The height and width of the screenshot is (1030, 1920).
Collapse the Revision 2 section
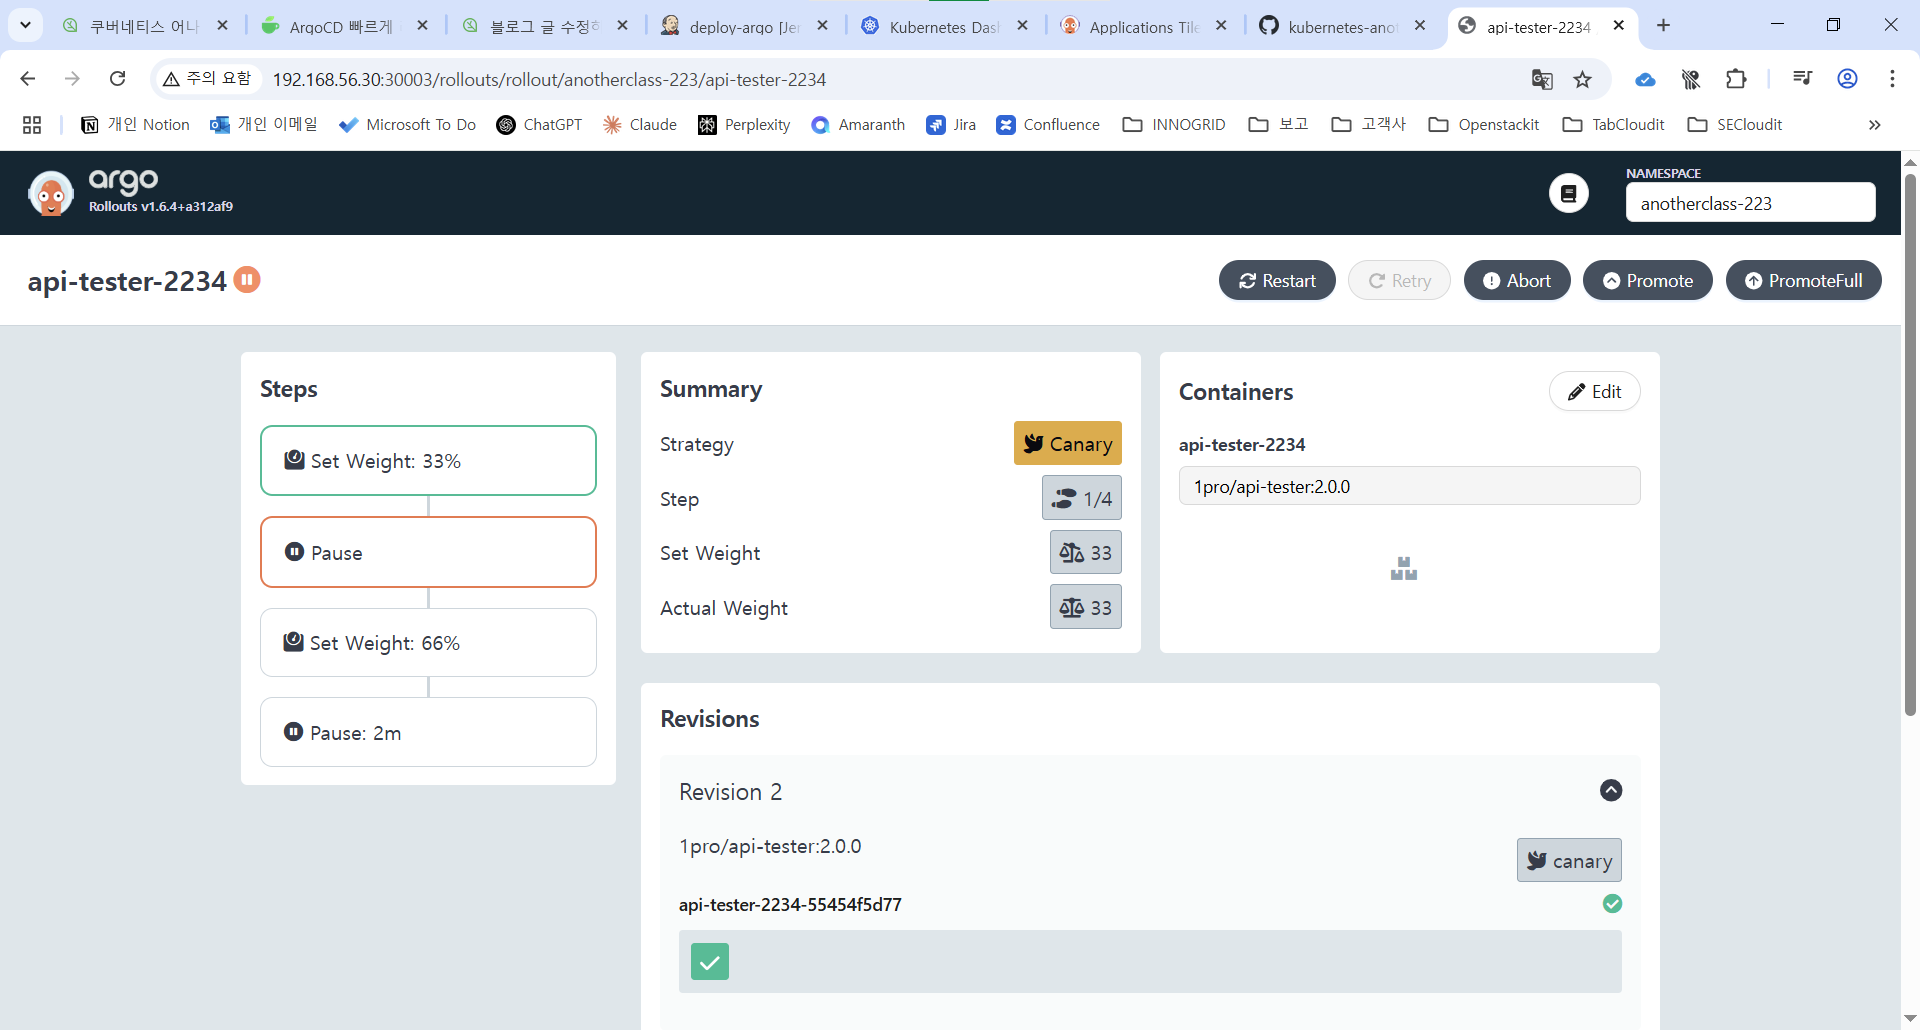[x=1611, y=791]
